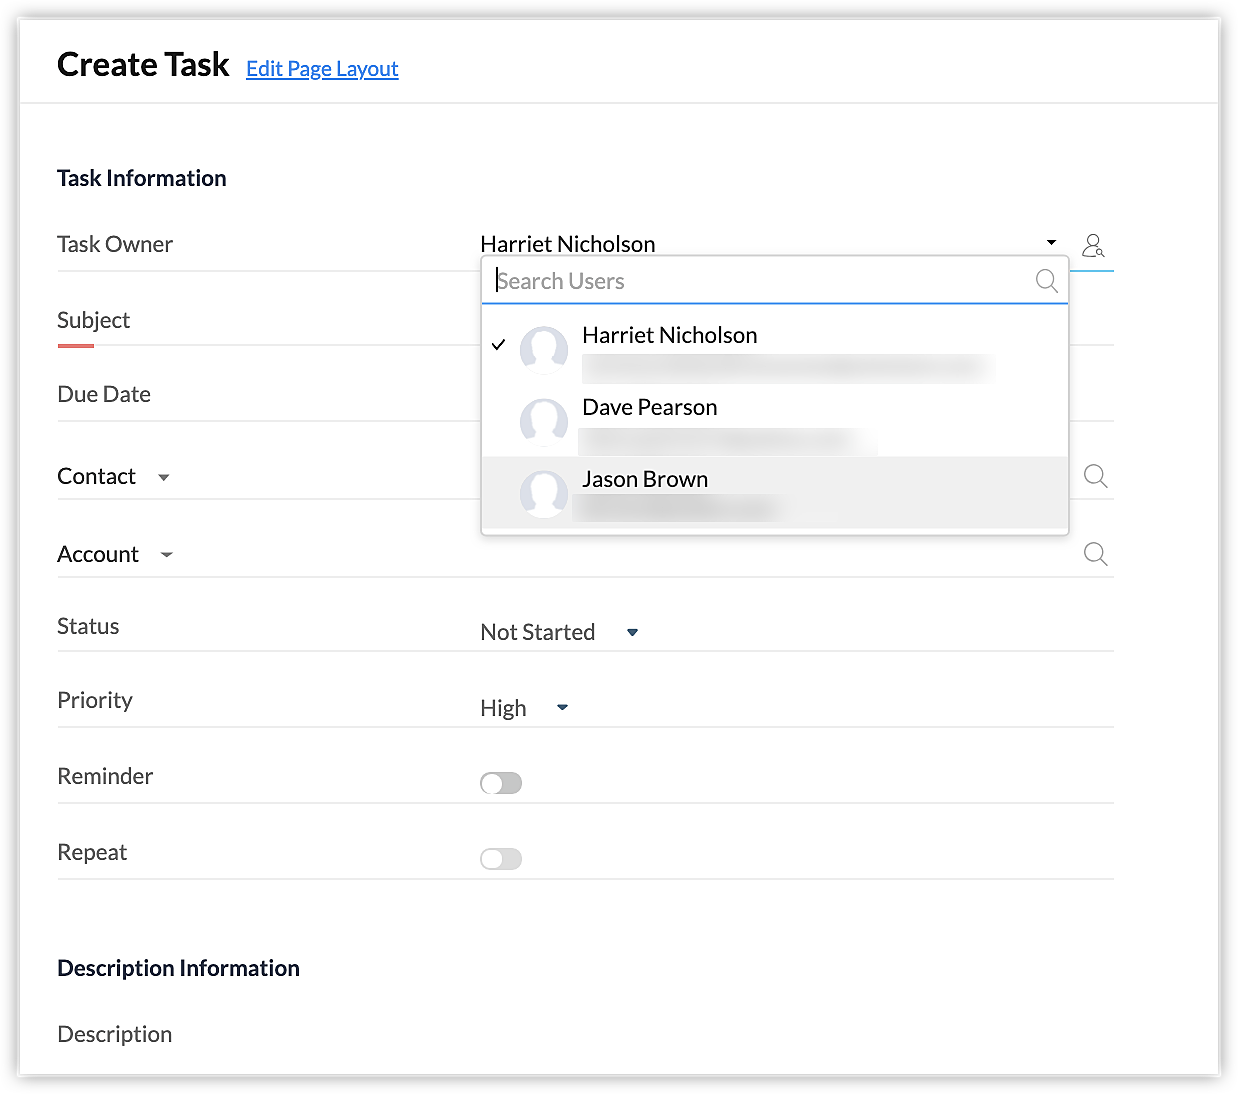Open the Edit Page Layout link

point(322,69)
